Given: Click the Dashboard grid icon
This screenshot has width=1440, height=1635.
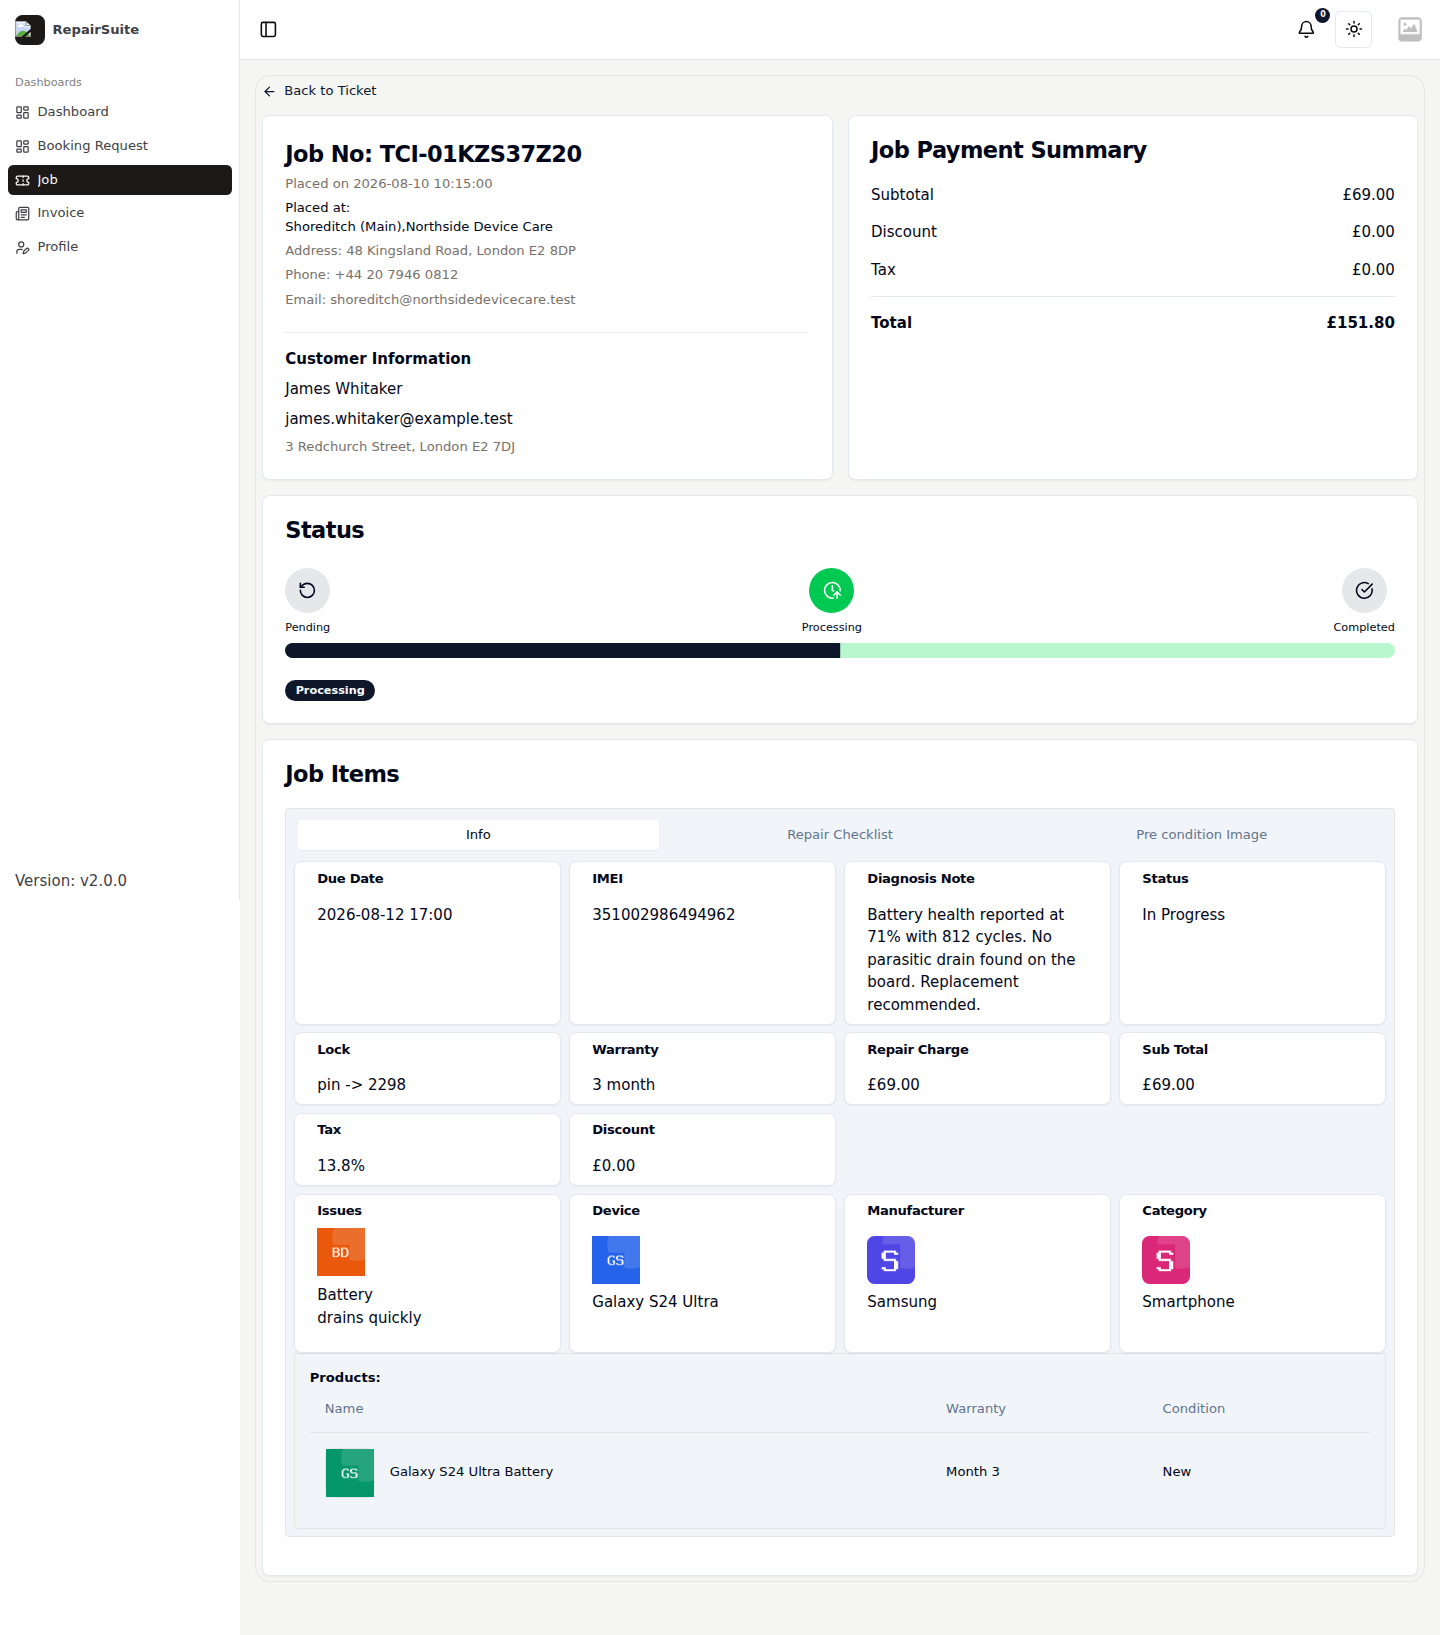Looking at the screenshot, I should [x=23, y=113].
